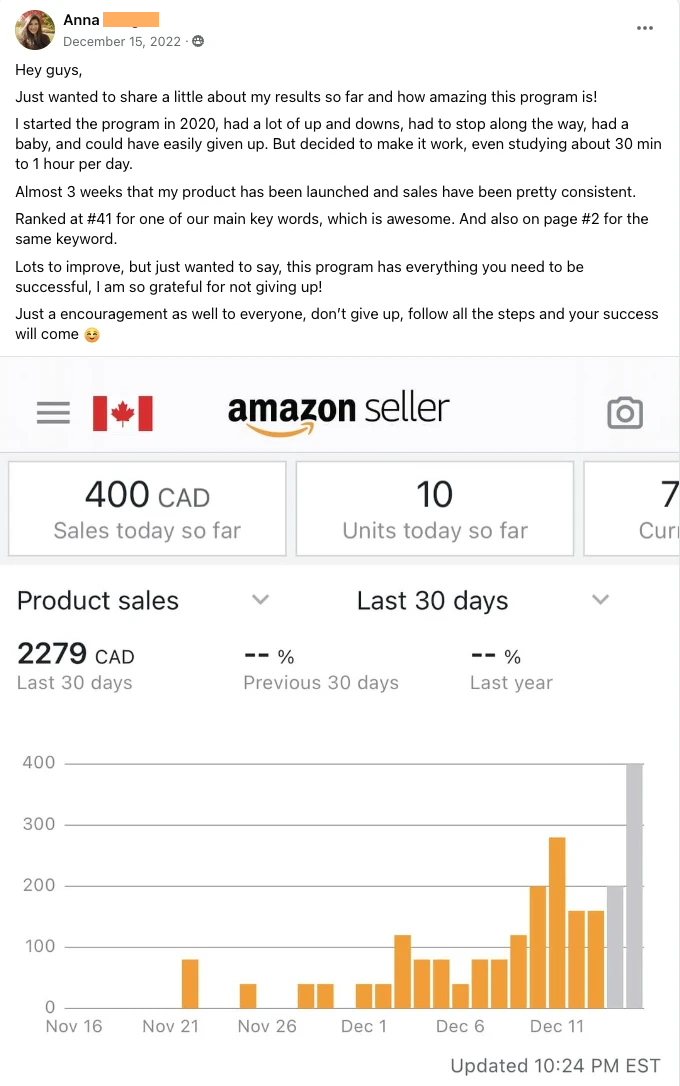The image size is (680, 1086).
Task: Click the globe public-audience icon
Action: [198, 41]
